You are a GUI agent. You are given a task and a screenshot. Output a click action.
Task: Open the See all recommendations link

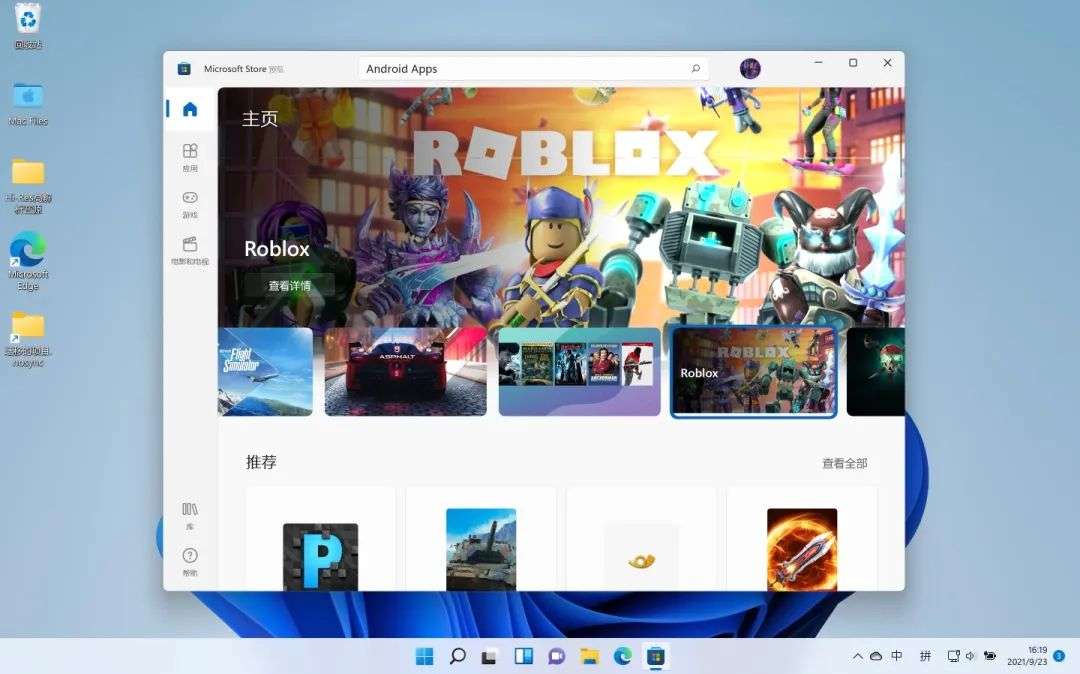click(844, 463)
